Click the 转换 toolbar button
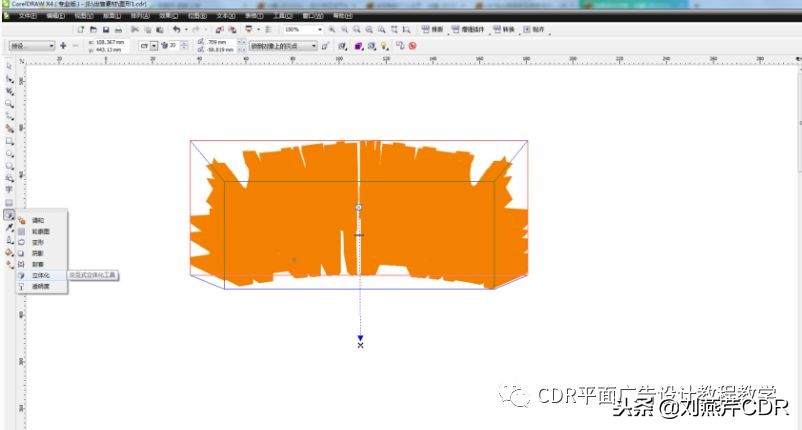Image resolution: width=802 pixels, height=430 pixels. [x=503, y=30]
